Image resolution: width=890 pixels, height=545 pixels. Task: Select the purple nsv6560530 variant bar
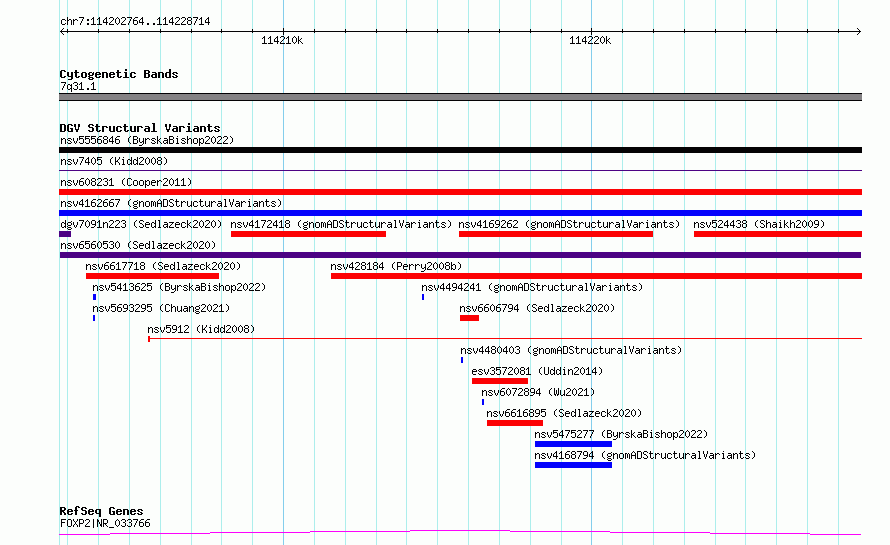[x=460, y=255]
